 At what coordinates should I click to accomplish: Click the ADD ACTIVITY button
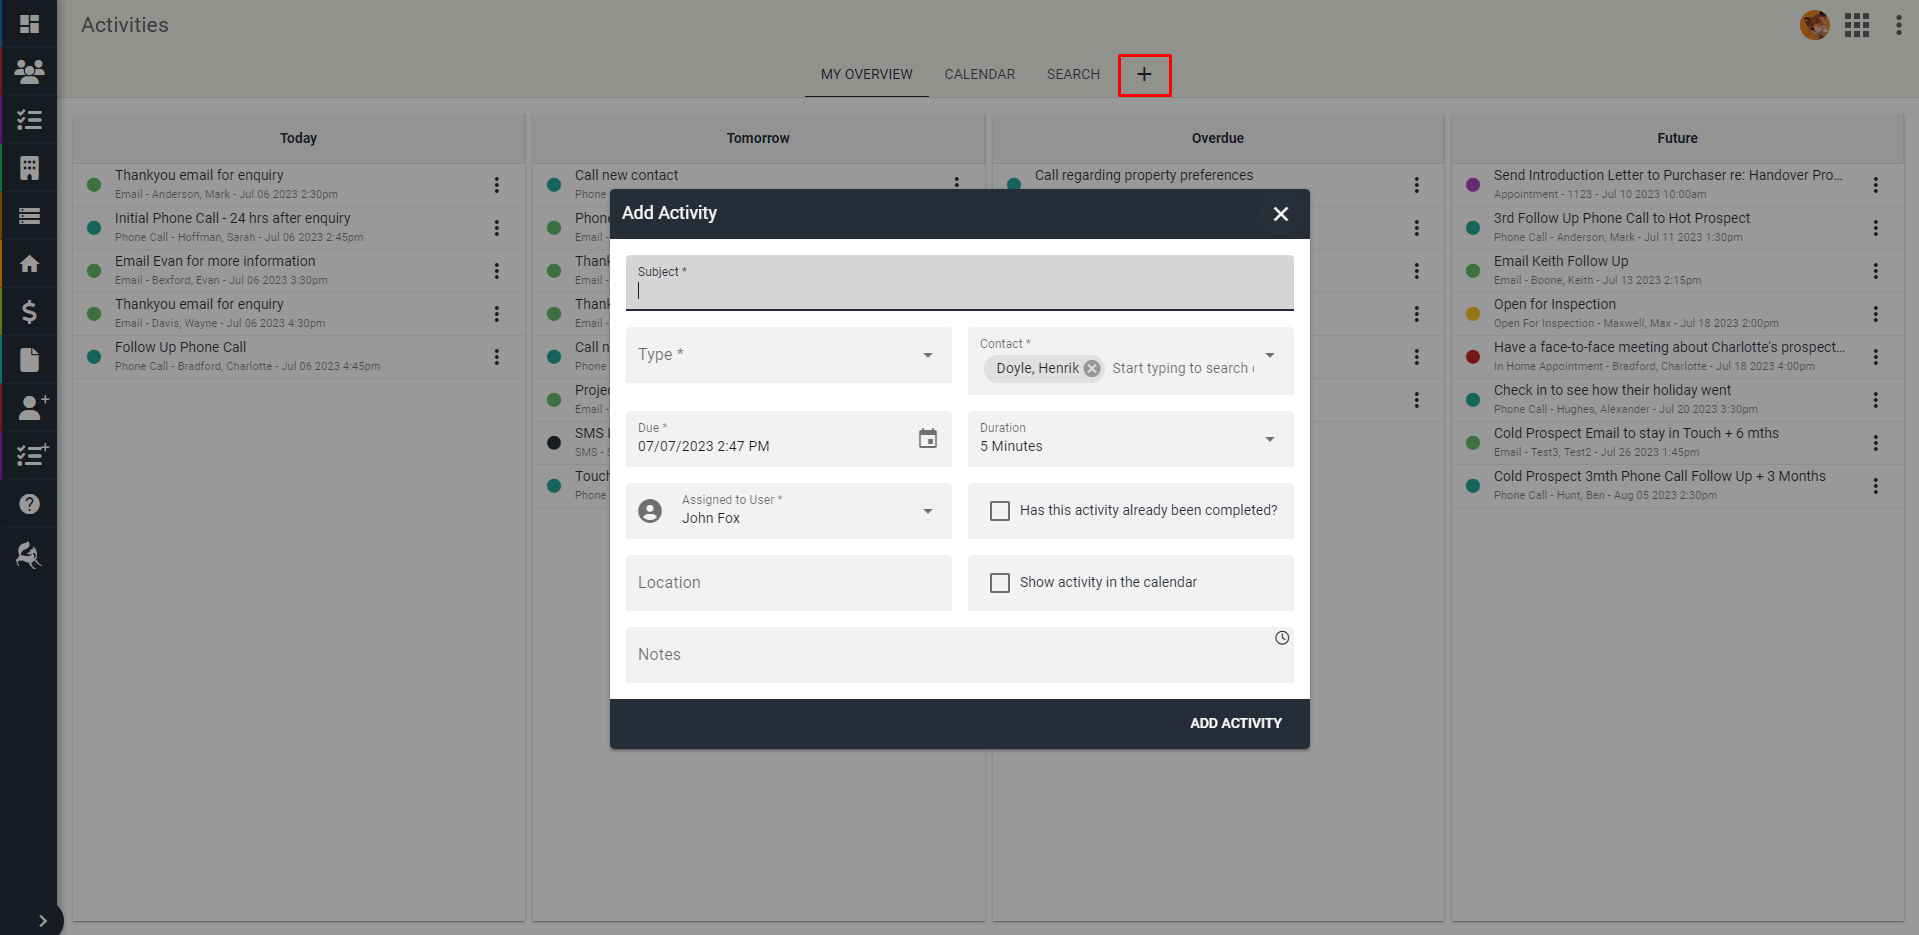coord(1236,723)
